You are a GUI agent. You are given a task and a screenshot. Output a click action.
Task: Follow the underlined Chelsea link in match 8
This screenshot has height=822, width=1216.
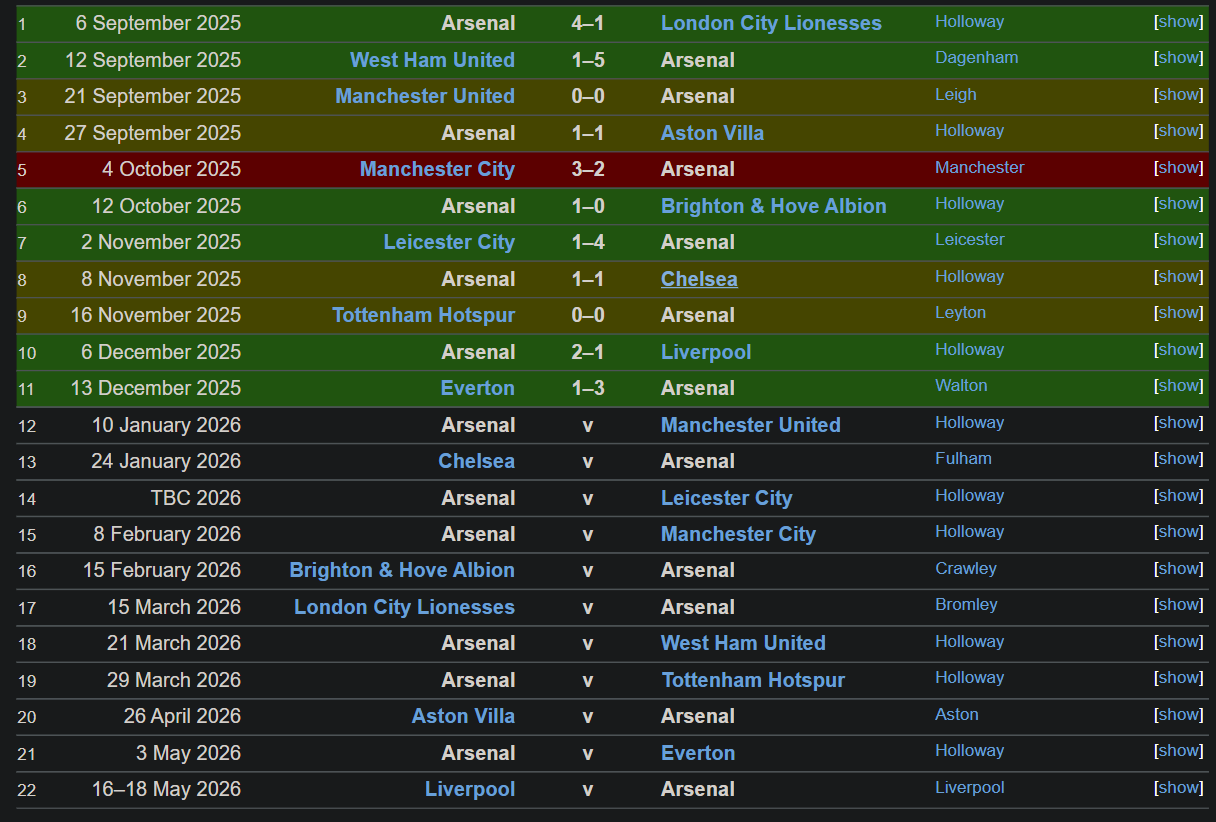click(699, 279)
